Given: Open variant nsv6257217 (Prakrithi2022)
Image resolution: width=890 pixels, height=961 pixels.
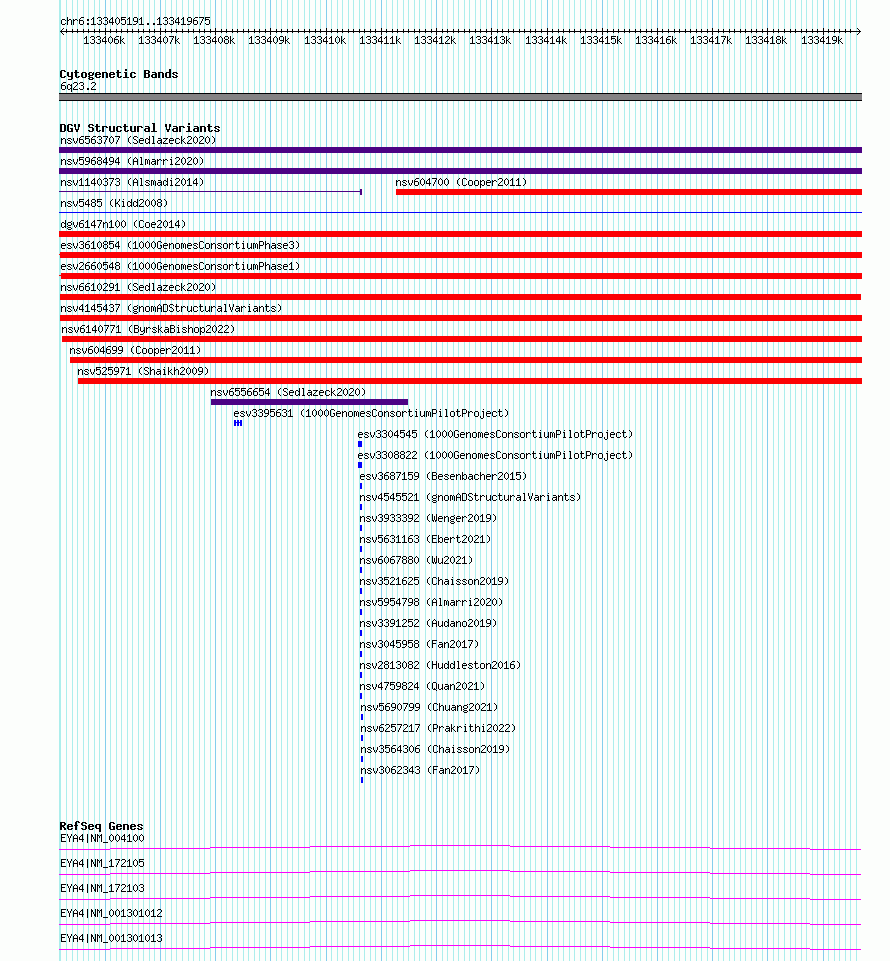Looking at the screenshot, I should 438,728.
